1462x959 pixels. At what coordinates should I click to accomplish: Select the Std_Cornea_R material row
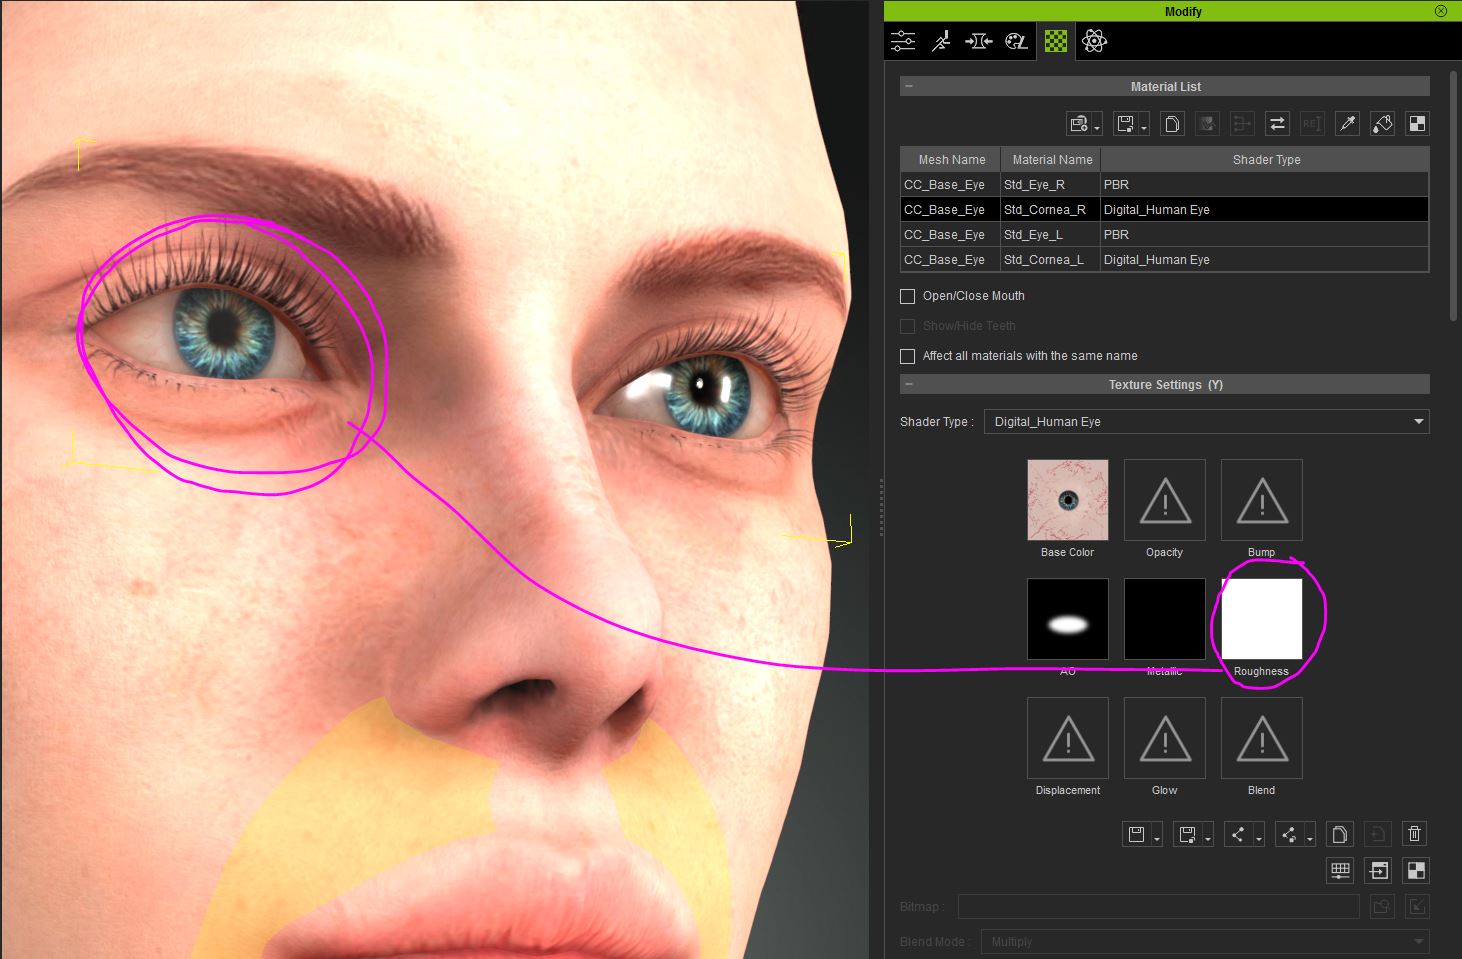[1164, 209]
